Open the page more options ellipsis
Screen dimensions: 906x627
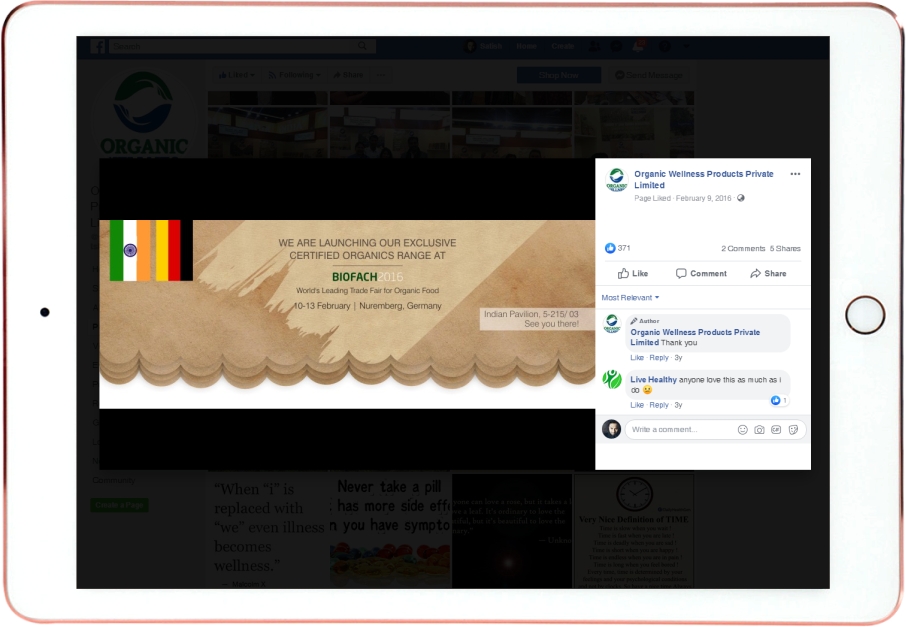pyautogui.click(x=381, y=75)
